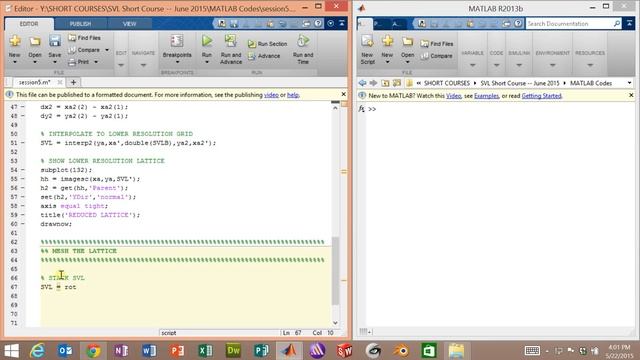Click the Editor help question mark icon
The width and height of the screenshot is (640, 360).
click(x=318, y=24)
